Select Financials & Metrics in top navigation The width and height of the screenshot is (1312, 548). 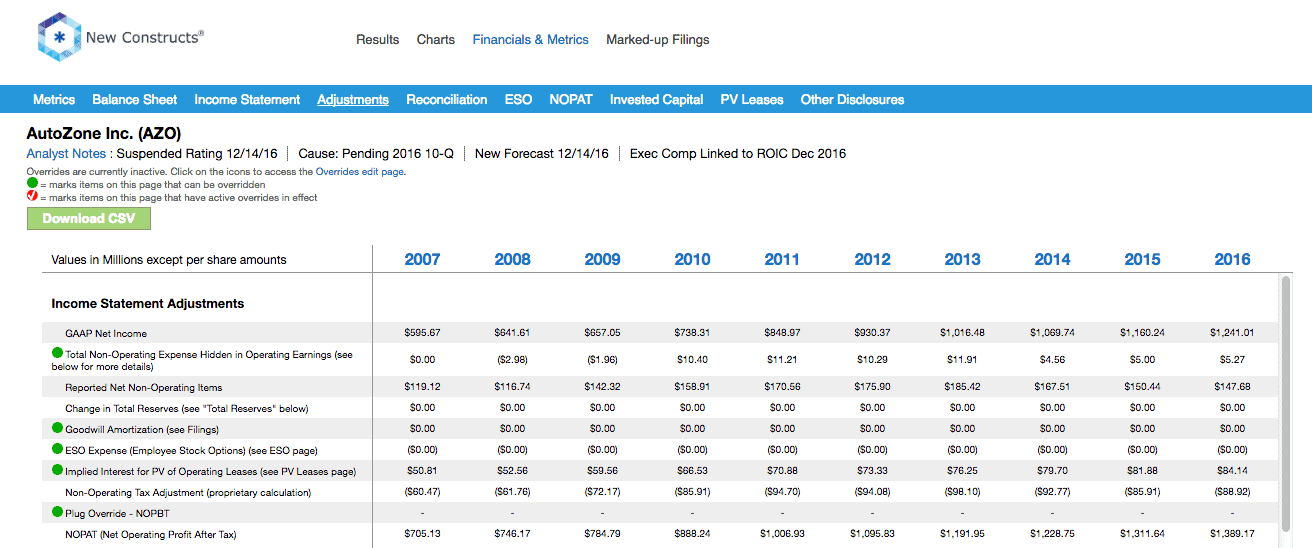click(x=531, y=40)
